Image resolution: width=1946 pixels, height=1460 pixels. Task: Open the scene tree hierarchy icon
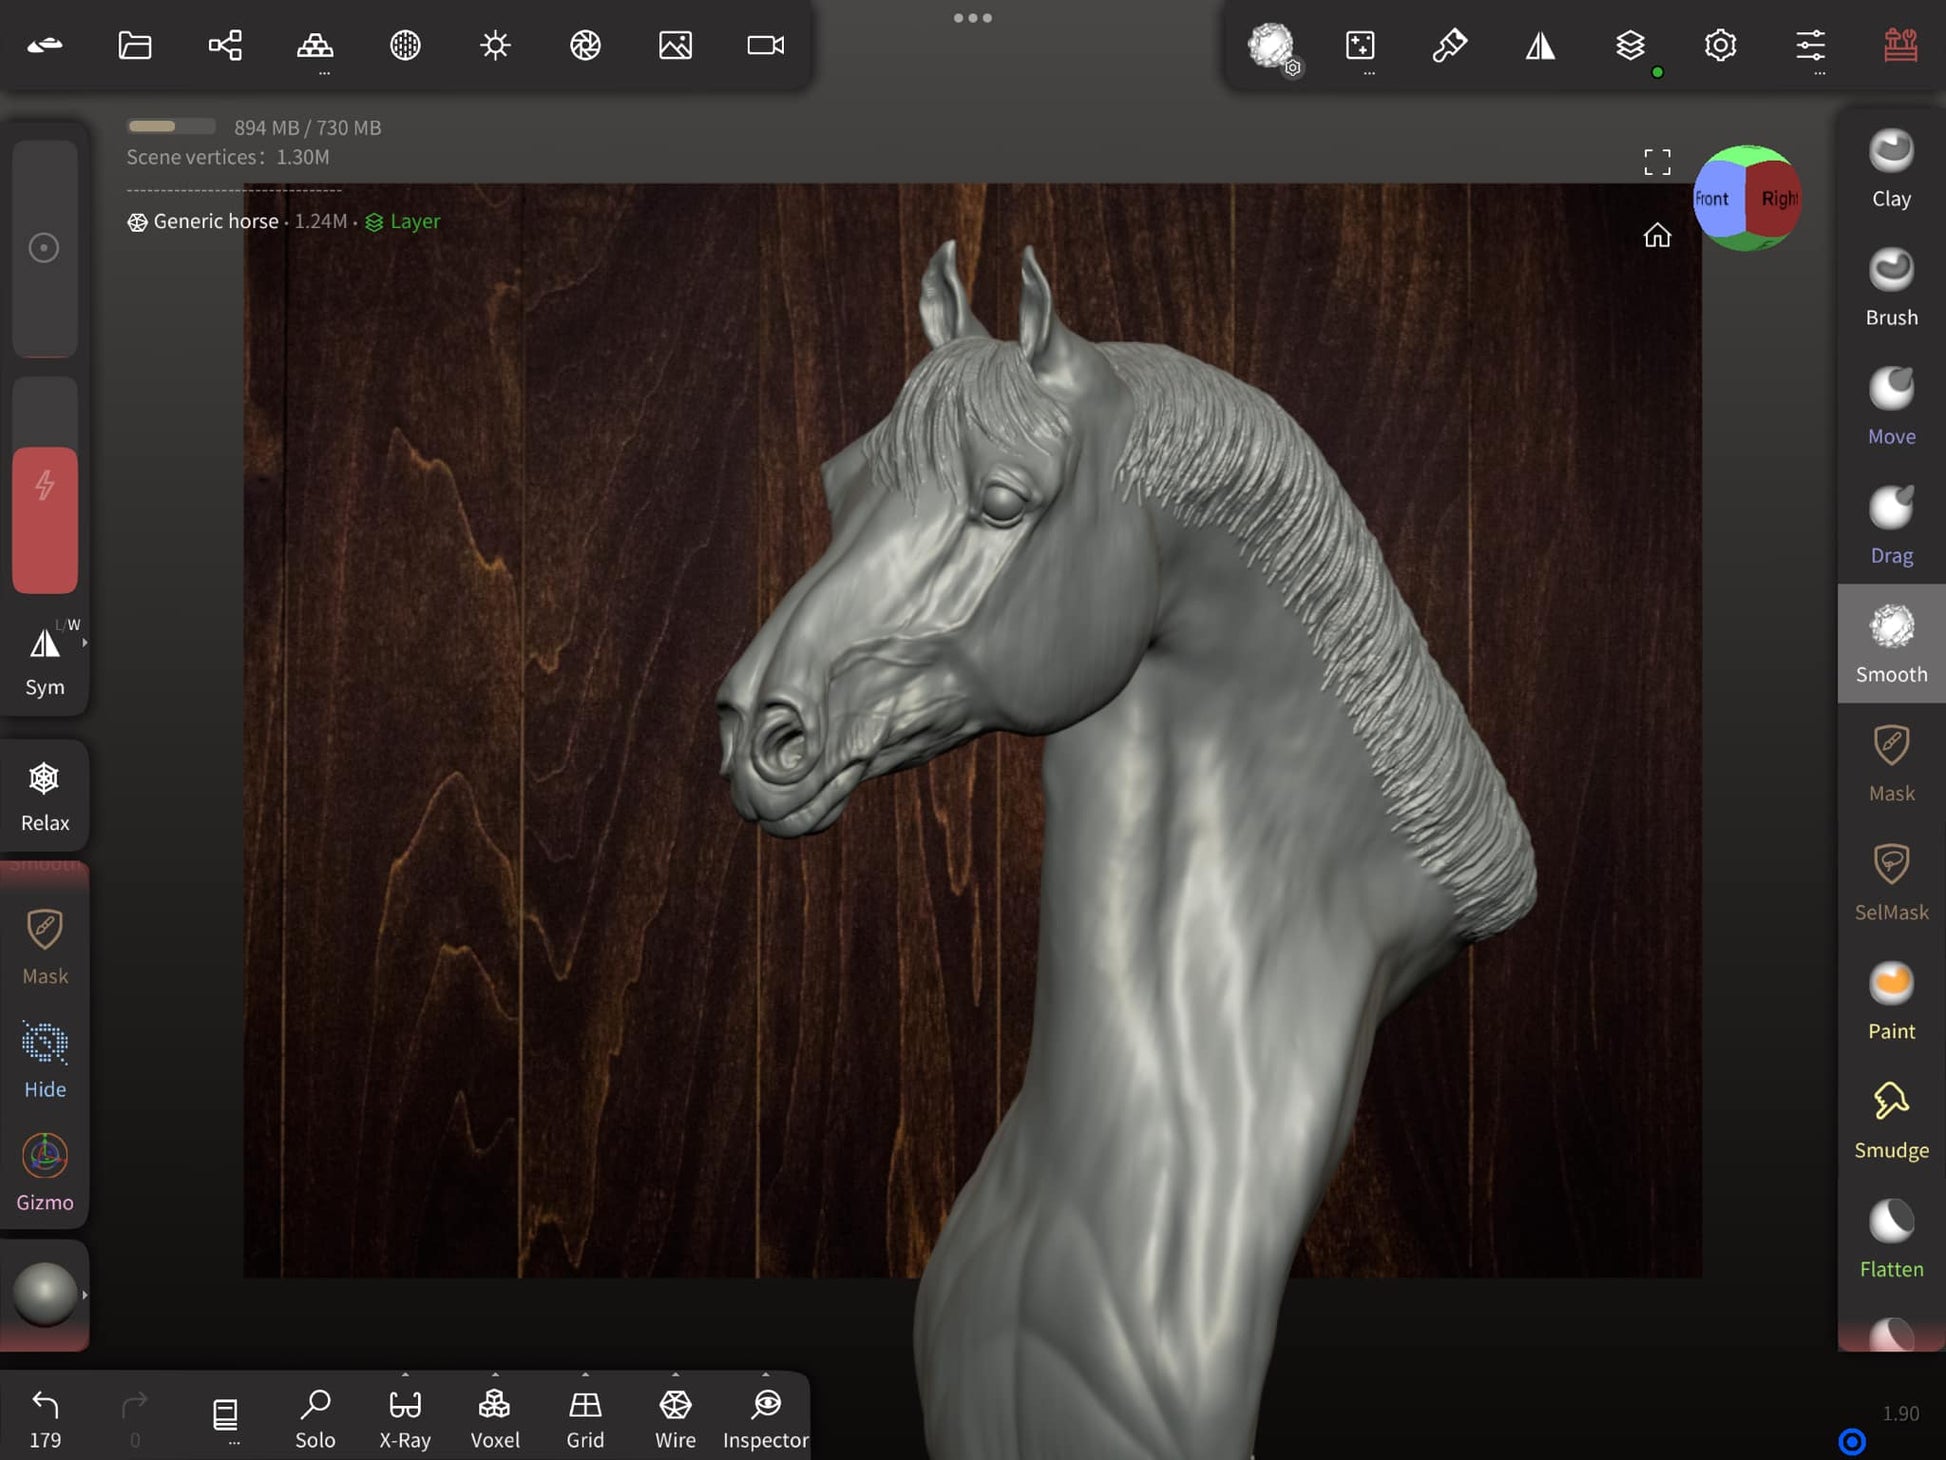(225, 45)
